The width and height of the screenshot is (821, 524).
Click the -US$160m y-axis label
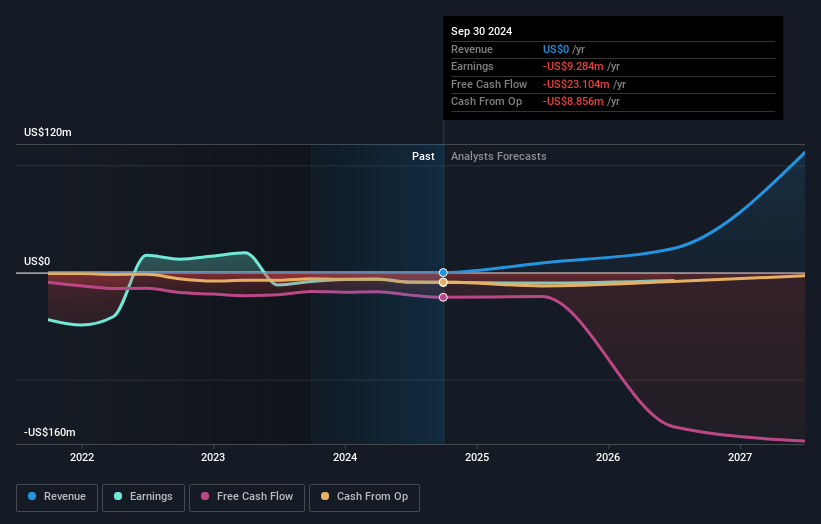tap(50, 432)
